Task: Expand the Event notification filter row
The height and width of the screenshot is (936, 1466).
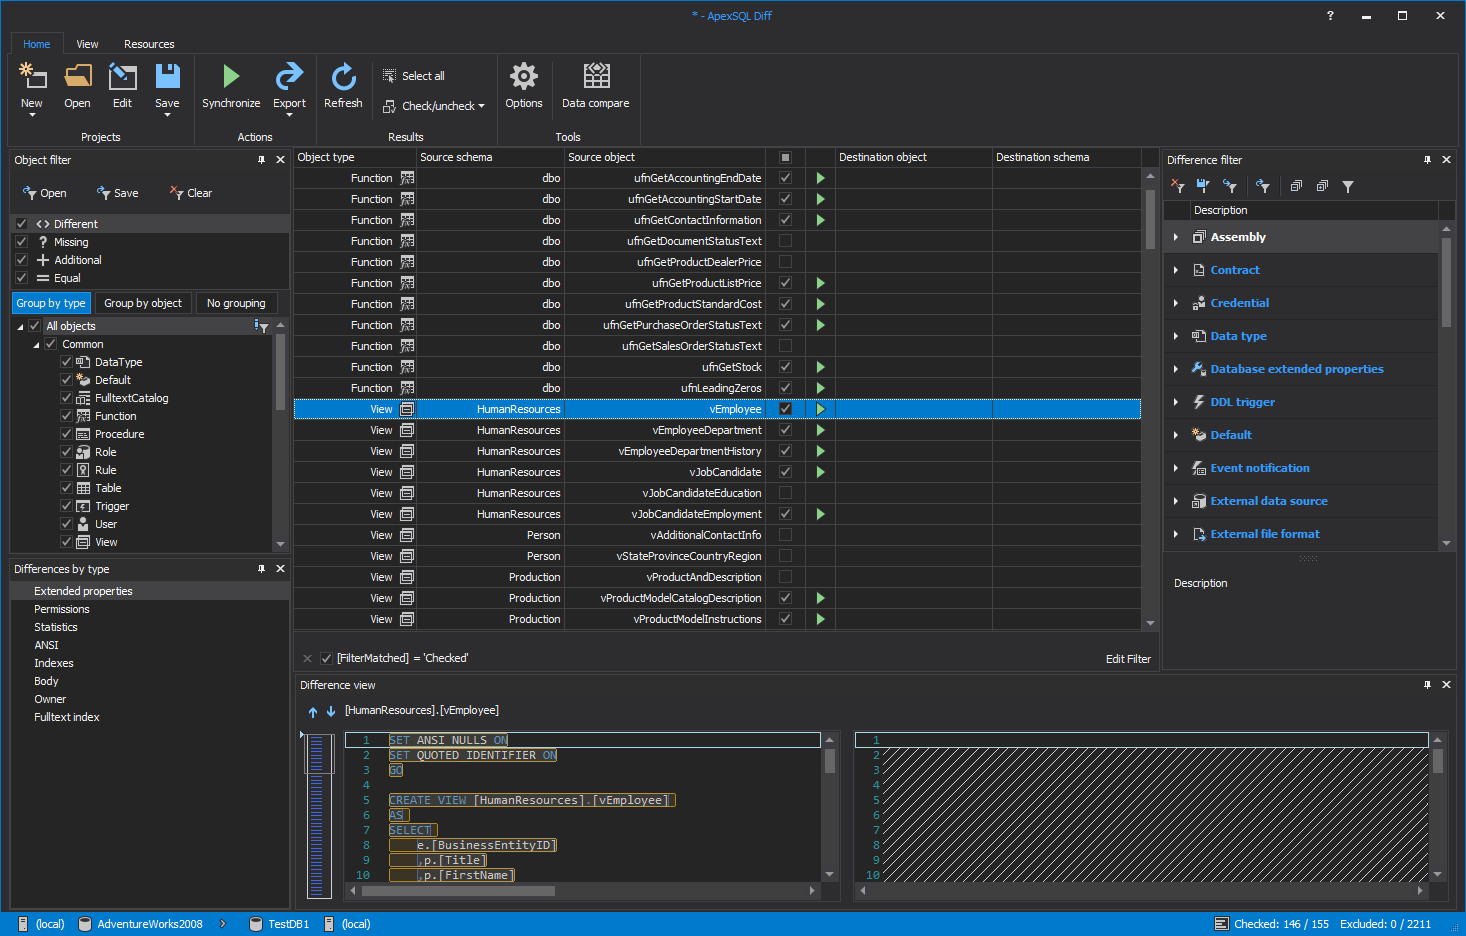Action: (1176, 468)
